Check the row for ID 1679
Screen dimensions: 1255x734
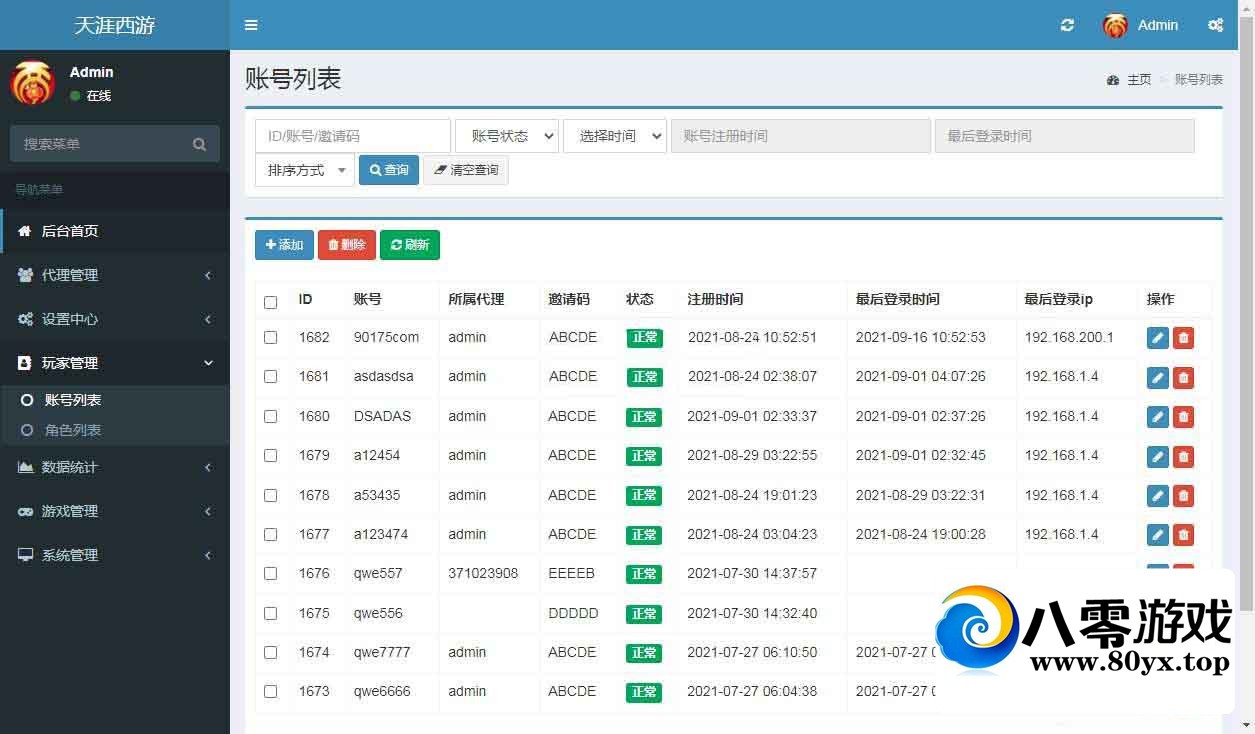(x=270, y=456)
